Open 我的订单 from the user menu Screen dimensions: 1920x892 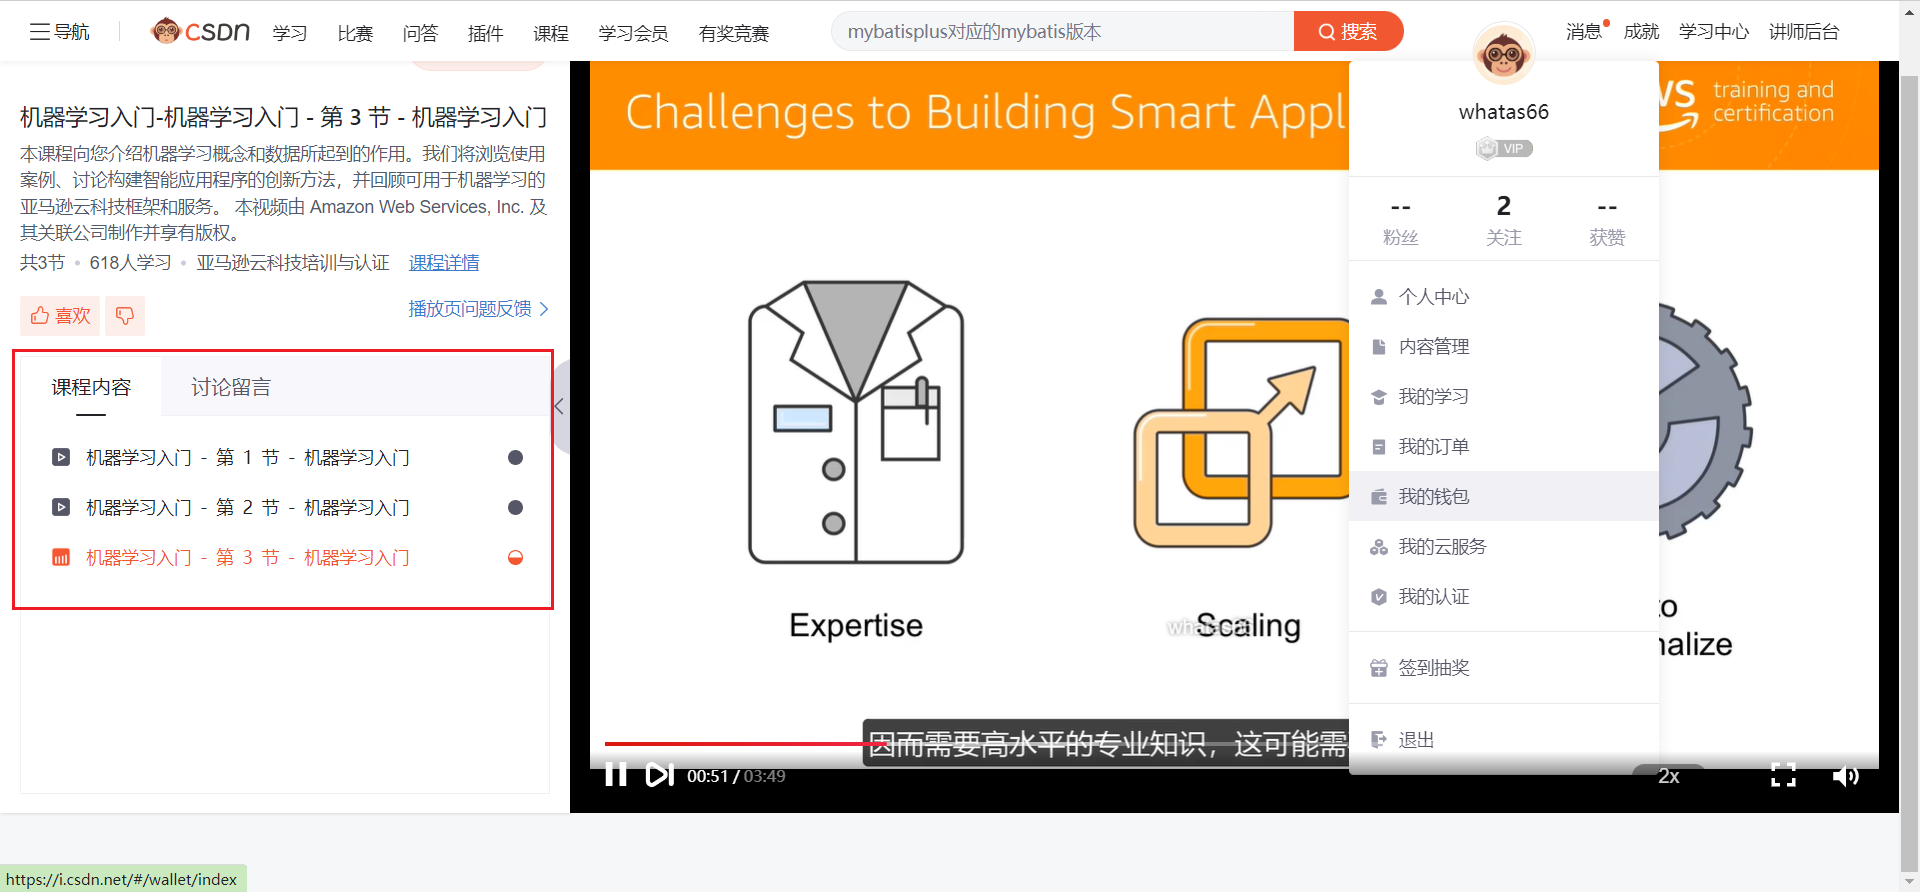1504,447
